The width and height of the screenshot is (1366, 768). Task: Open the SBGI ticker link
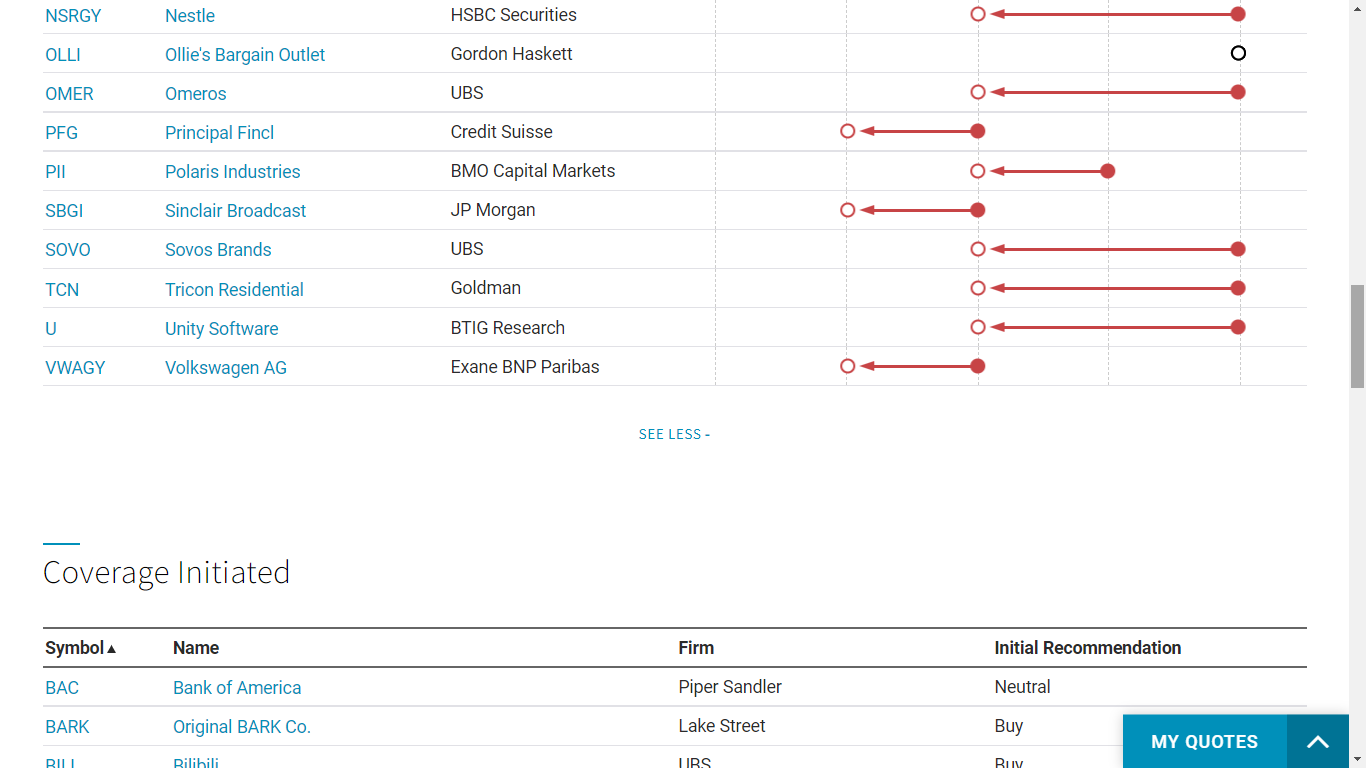pyautogui.click(x=64, y=211)
